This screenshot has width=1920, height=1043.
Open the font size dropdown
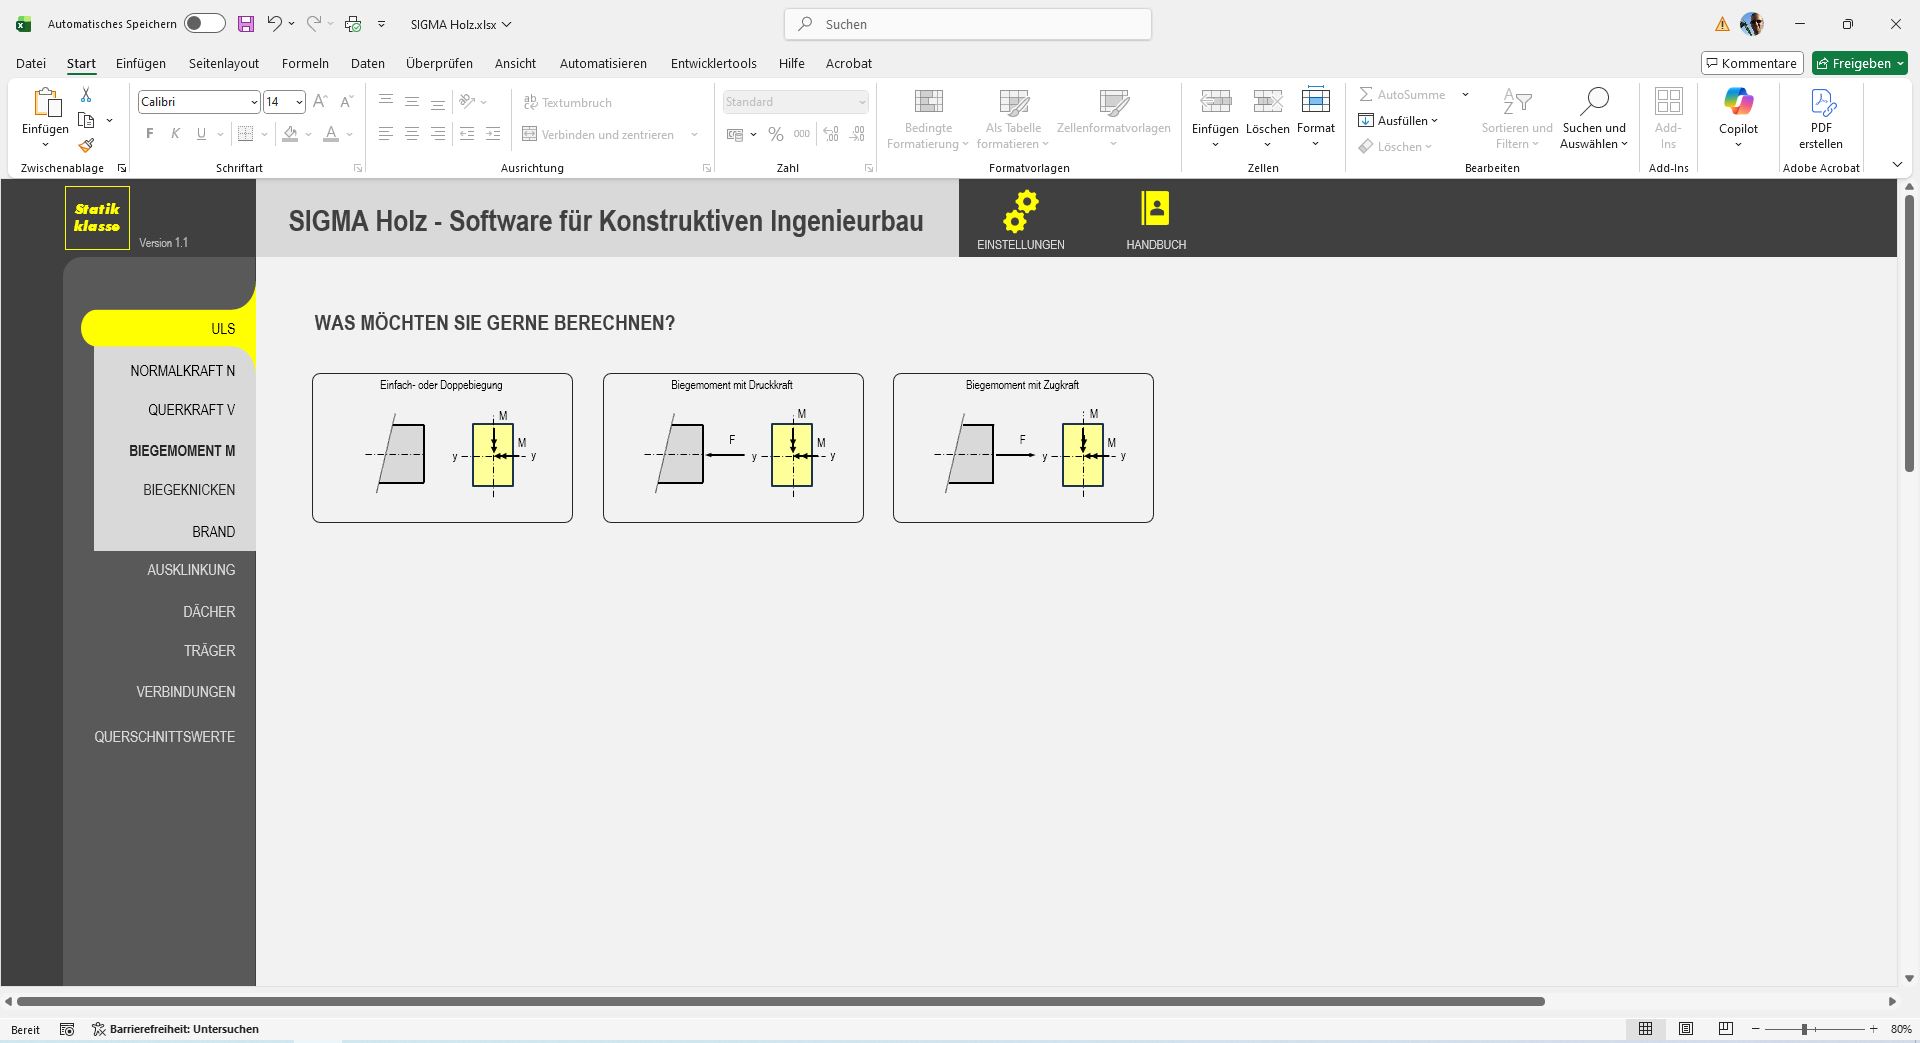coord(299,102)
